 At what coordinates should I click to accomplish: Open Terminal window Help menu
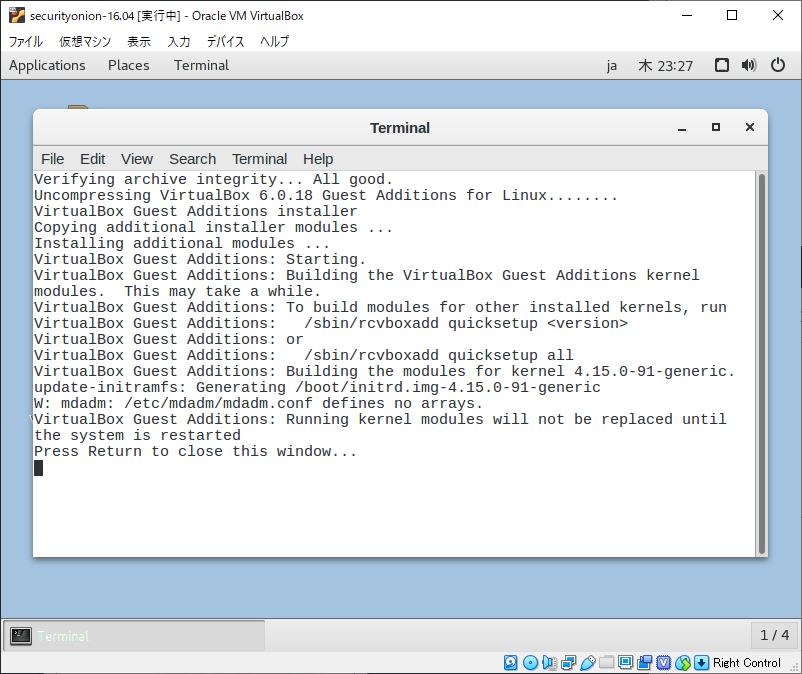[x=318, y=159]
